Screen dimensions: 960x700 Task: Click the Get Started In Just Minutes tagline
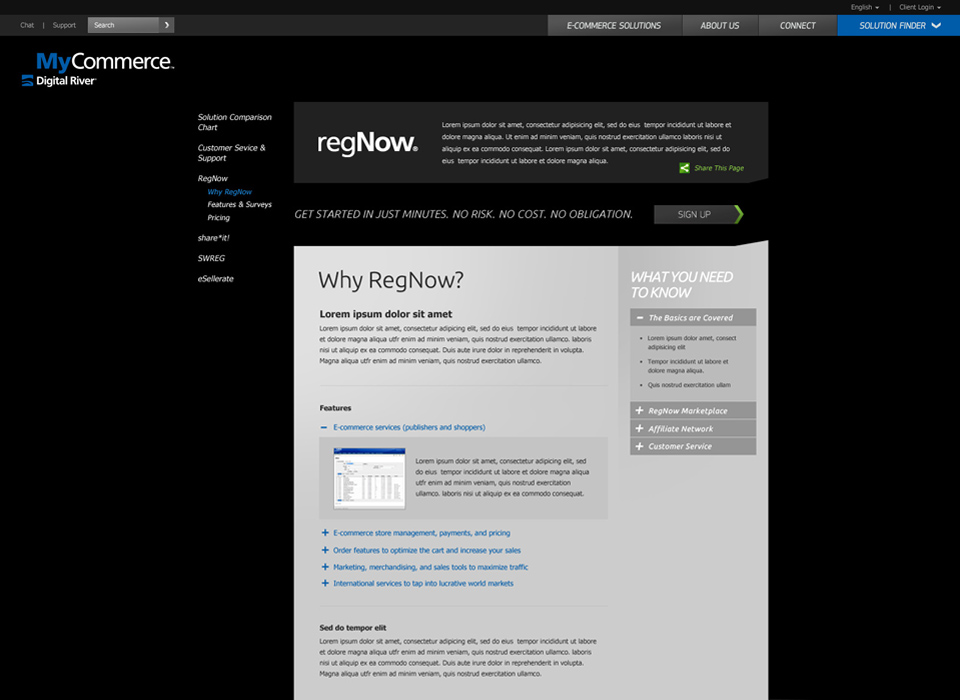463,214
